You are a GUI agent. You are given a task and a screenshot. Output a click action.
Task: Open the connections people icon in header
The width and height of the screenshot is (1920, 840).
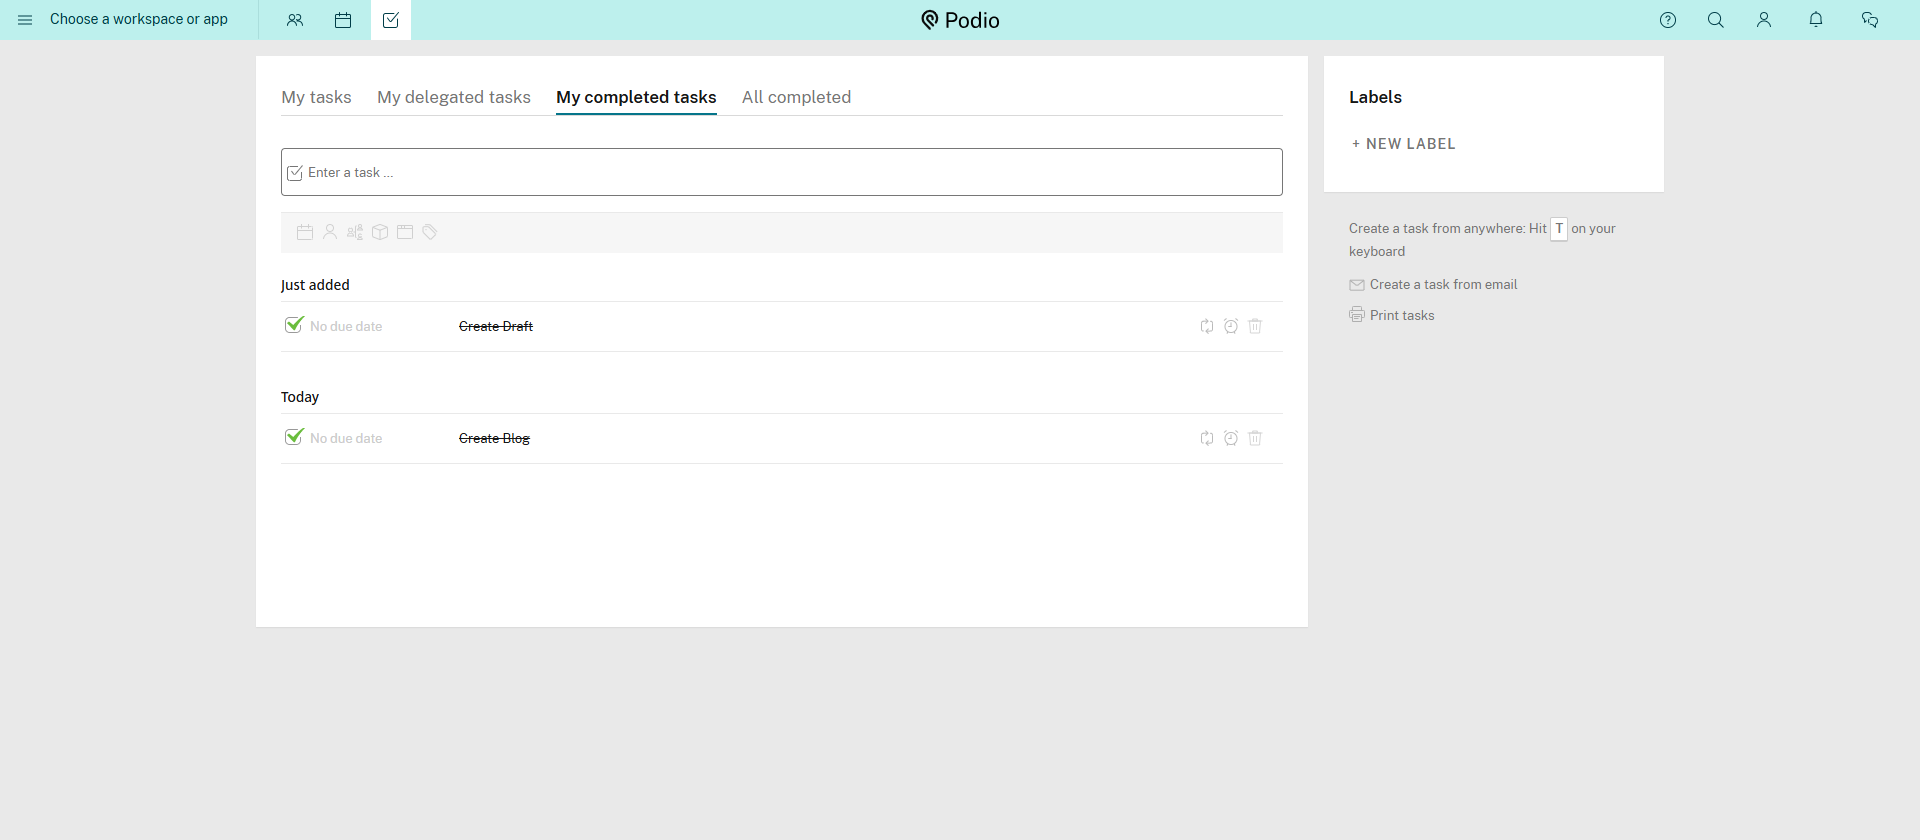[294, 20]
